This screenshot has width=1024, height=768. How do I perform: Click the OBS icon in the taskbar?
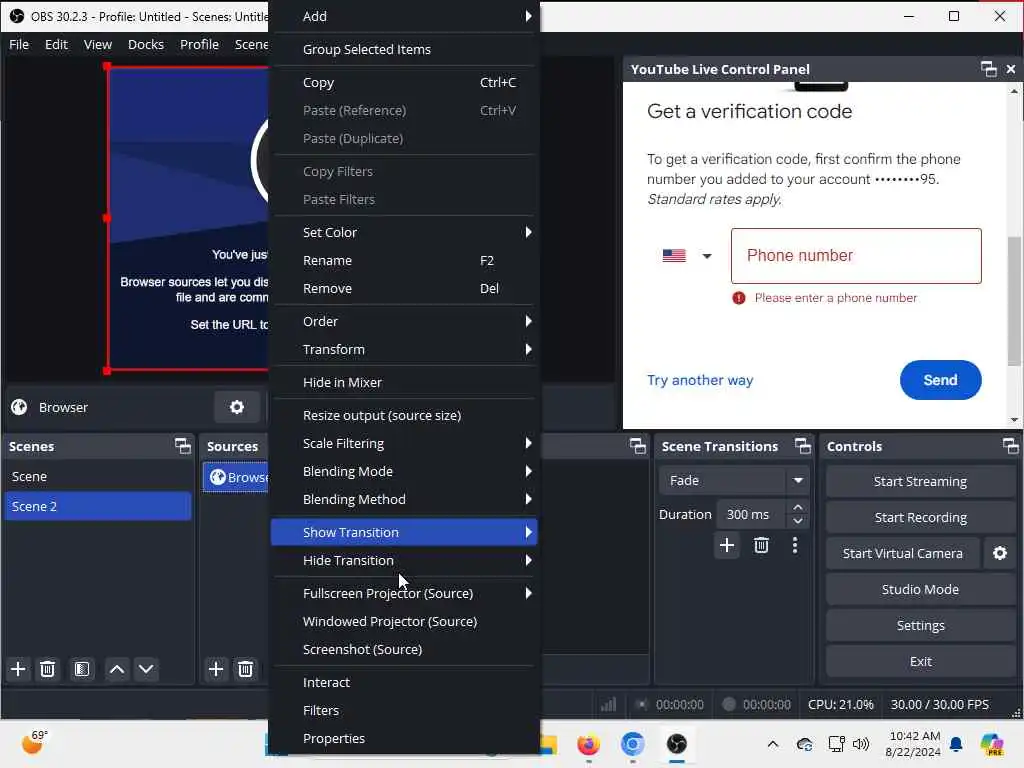(677, 744)
